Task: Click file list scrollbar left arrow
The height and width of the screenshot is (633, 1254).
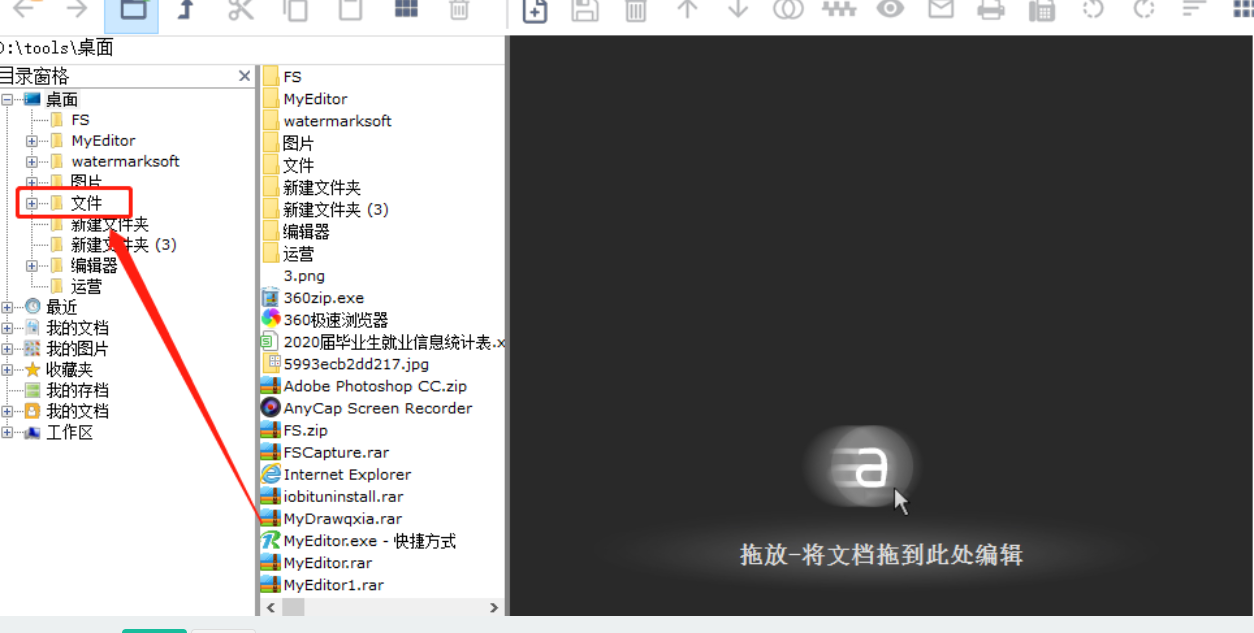Action: tap(271, 607)
